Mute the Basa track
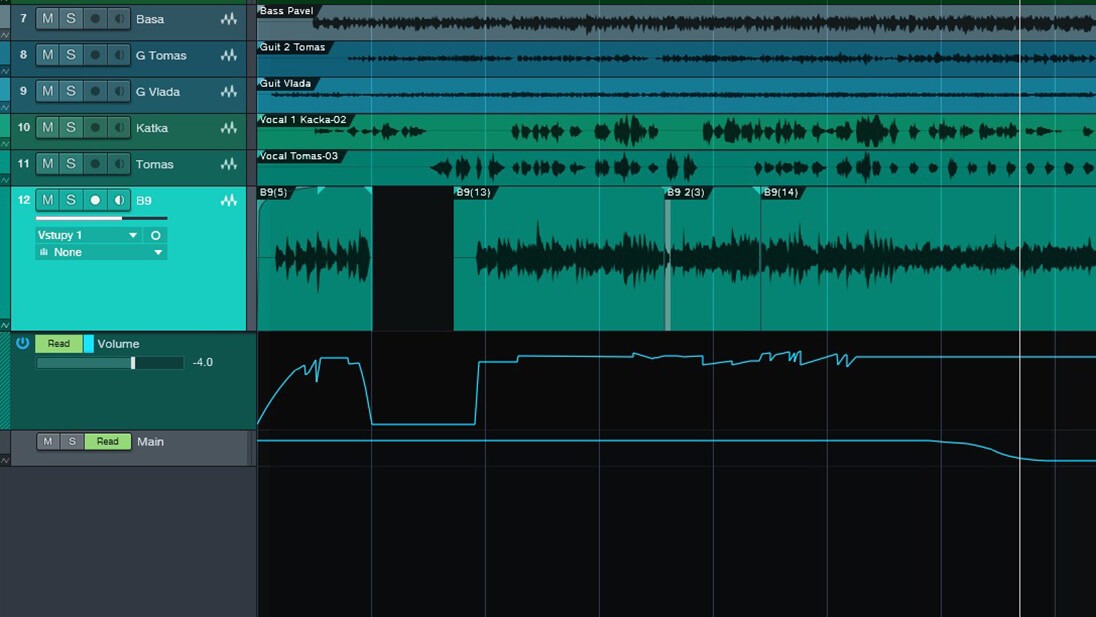1096x617 pixels. click(47, 19)
